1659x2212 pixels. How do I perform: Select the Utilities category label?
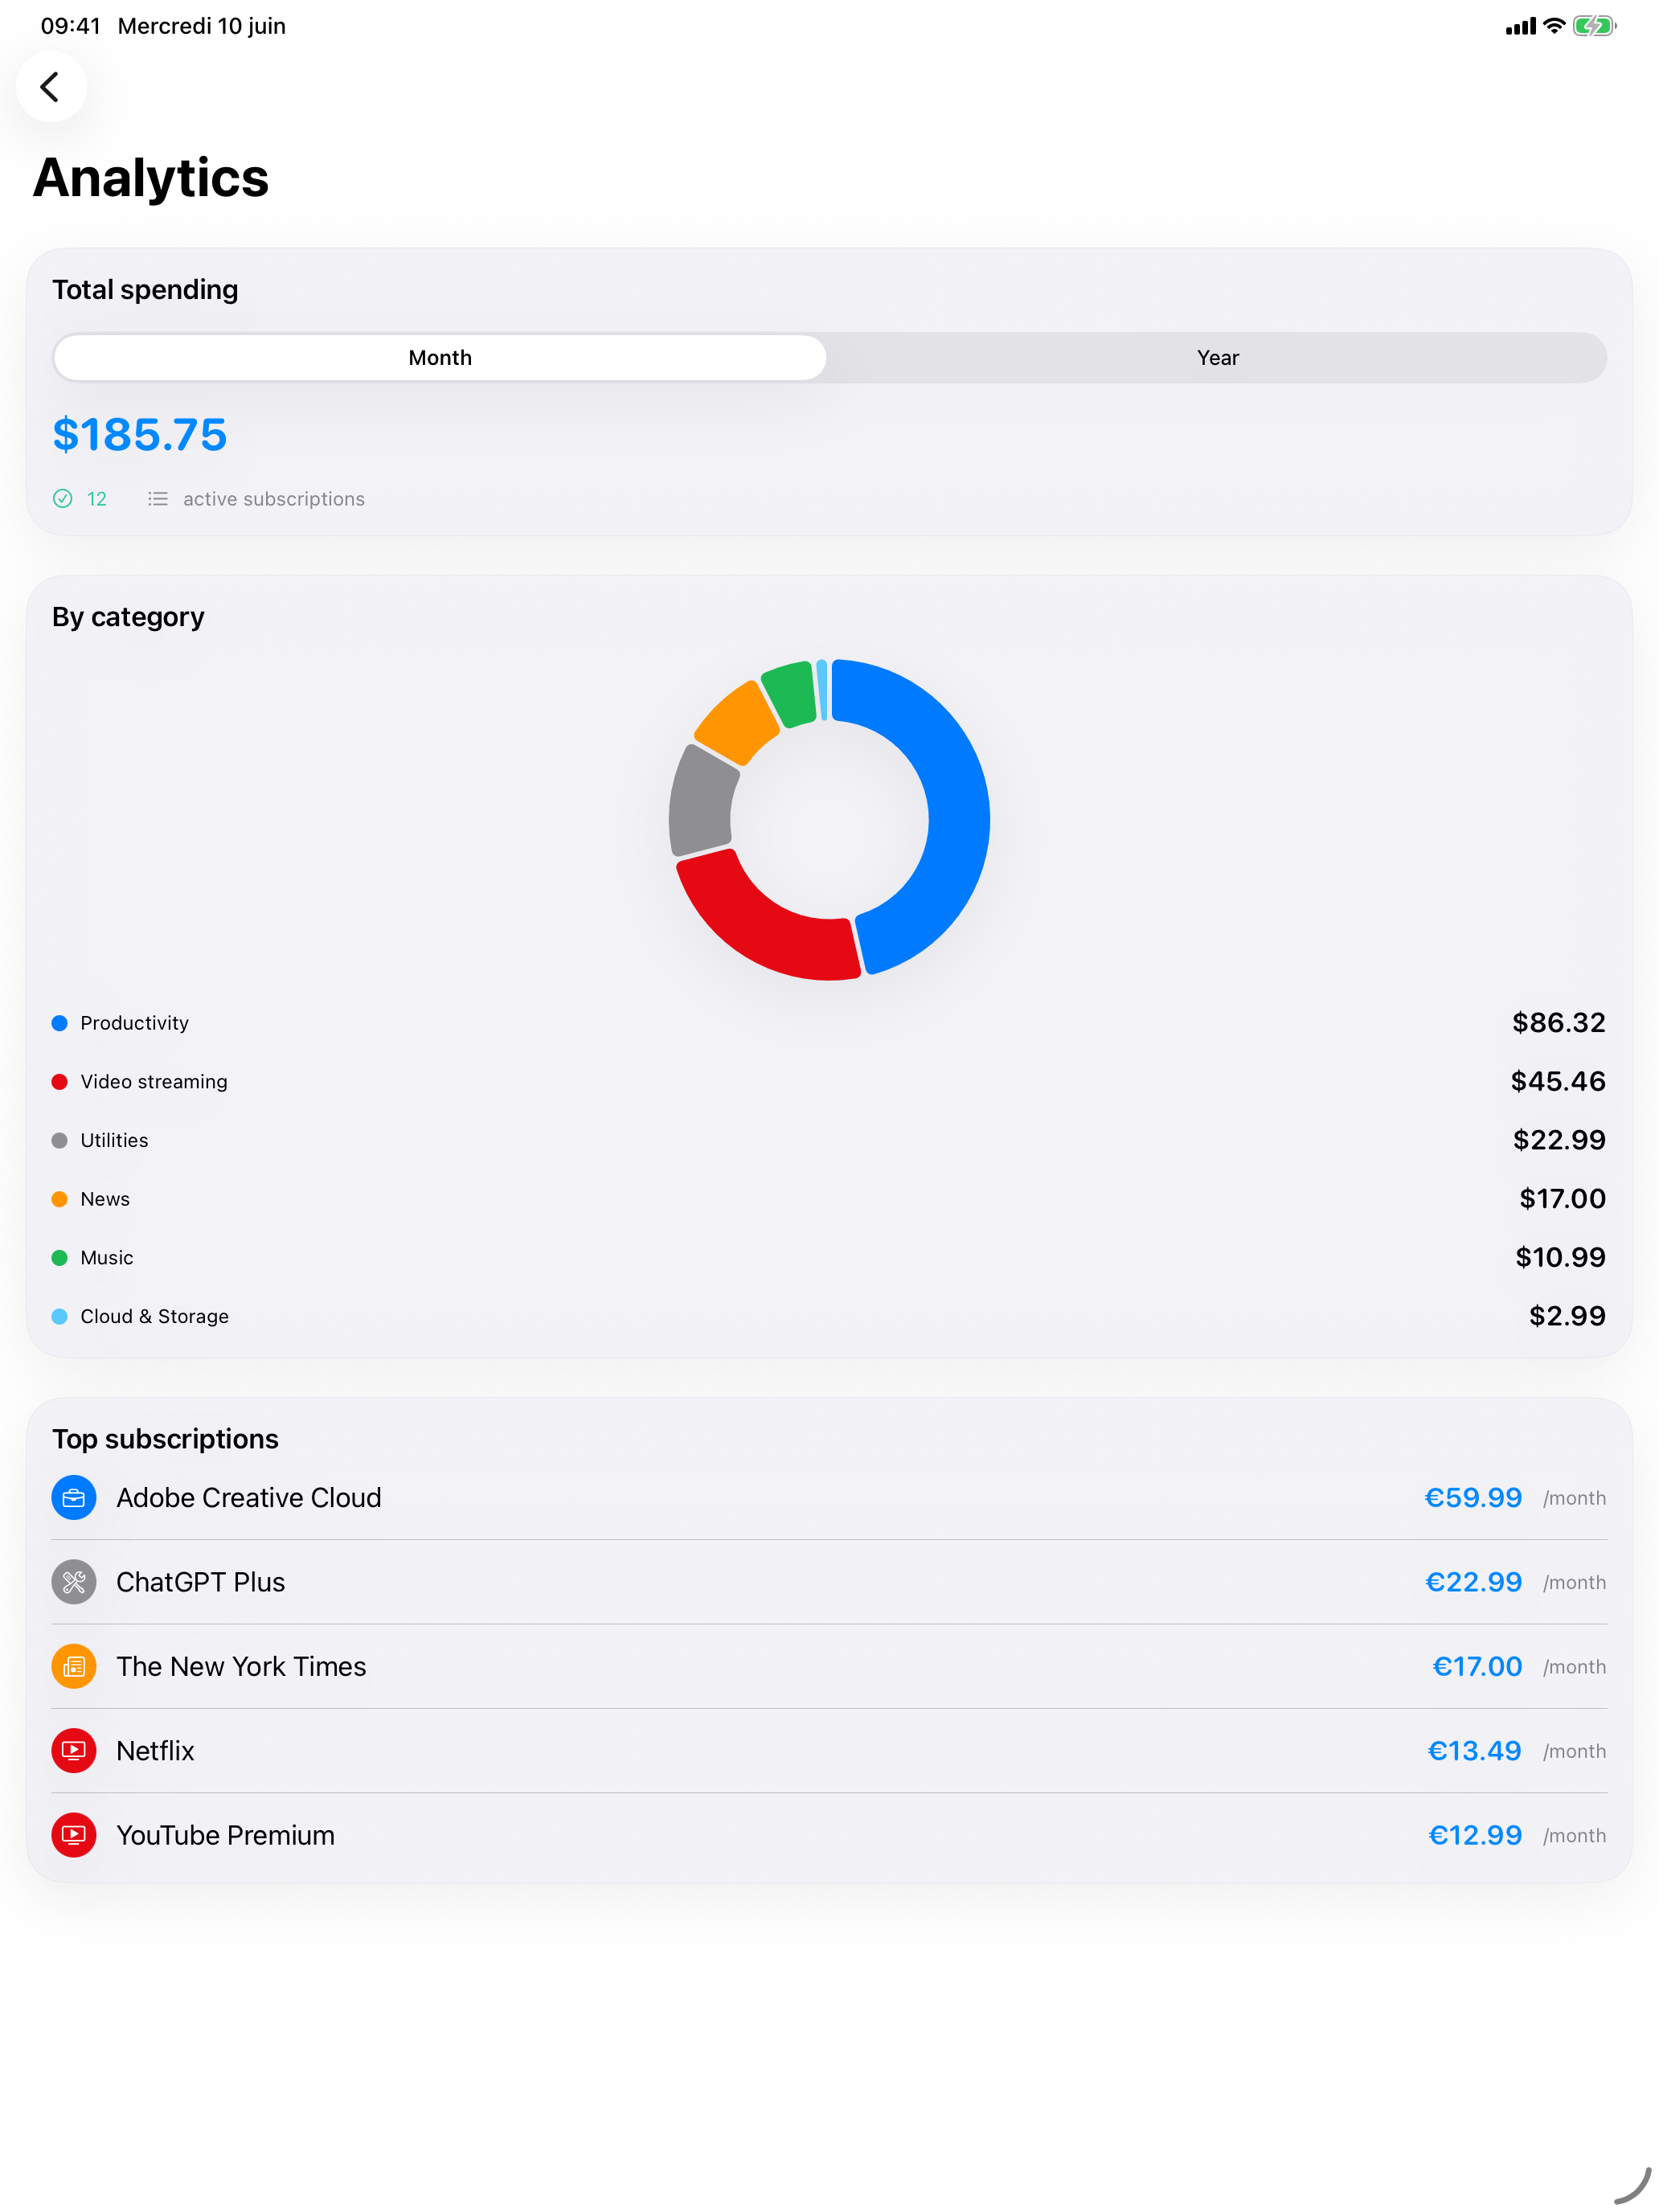tap(114, 1141)
